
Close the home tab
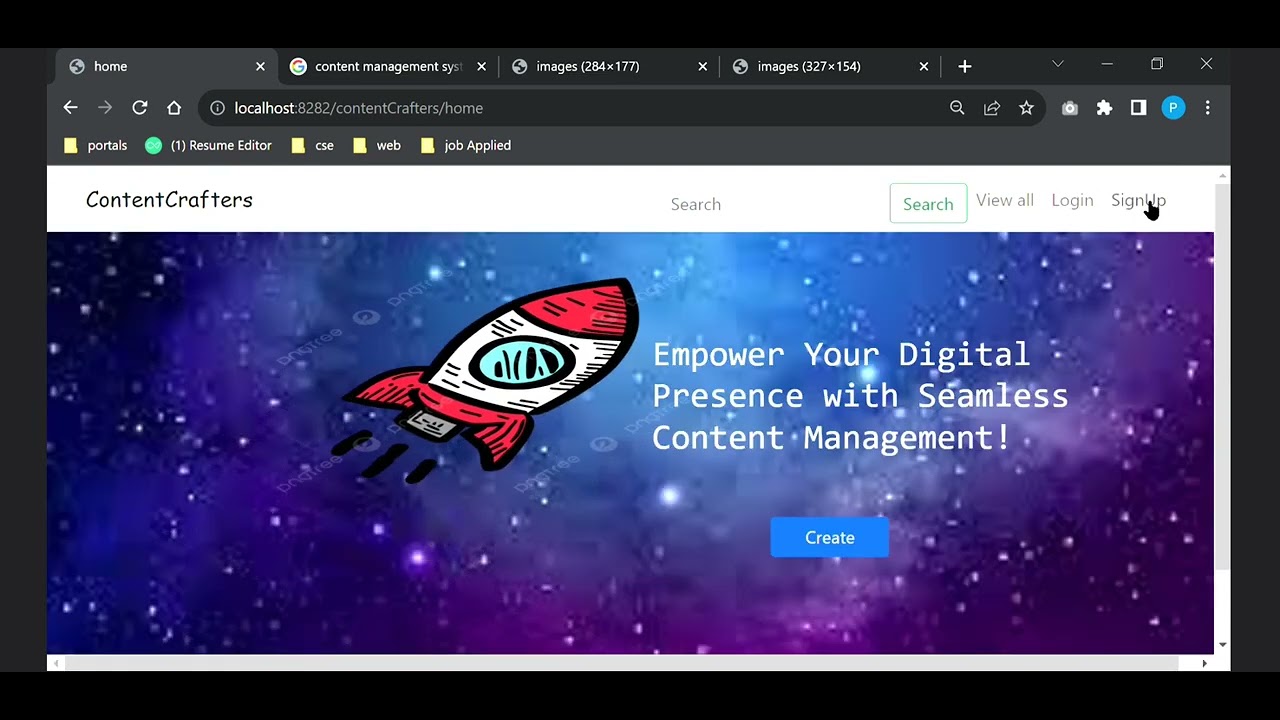point(260,66)
